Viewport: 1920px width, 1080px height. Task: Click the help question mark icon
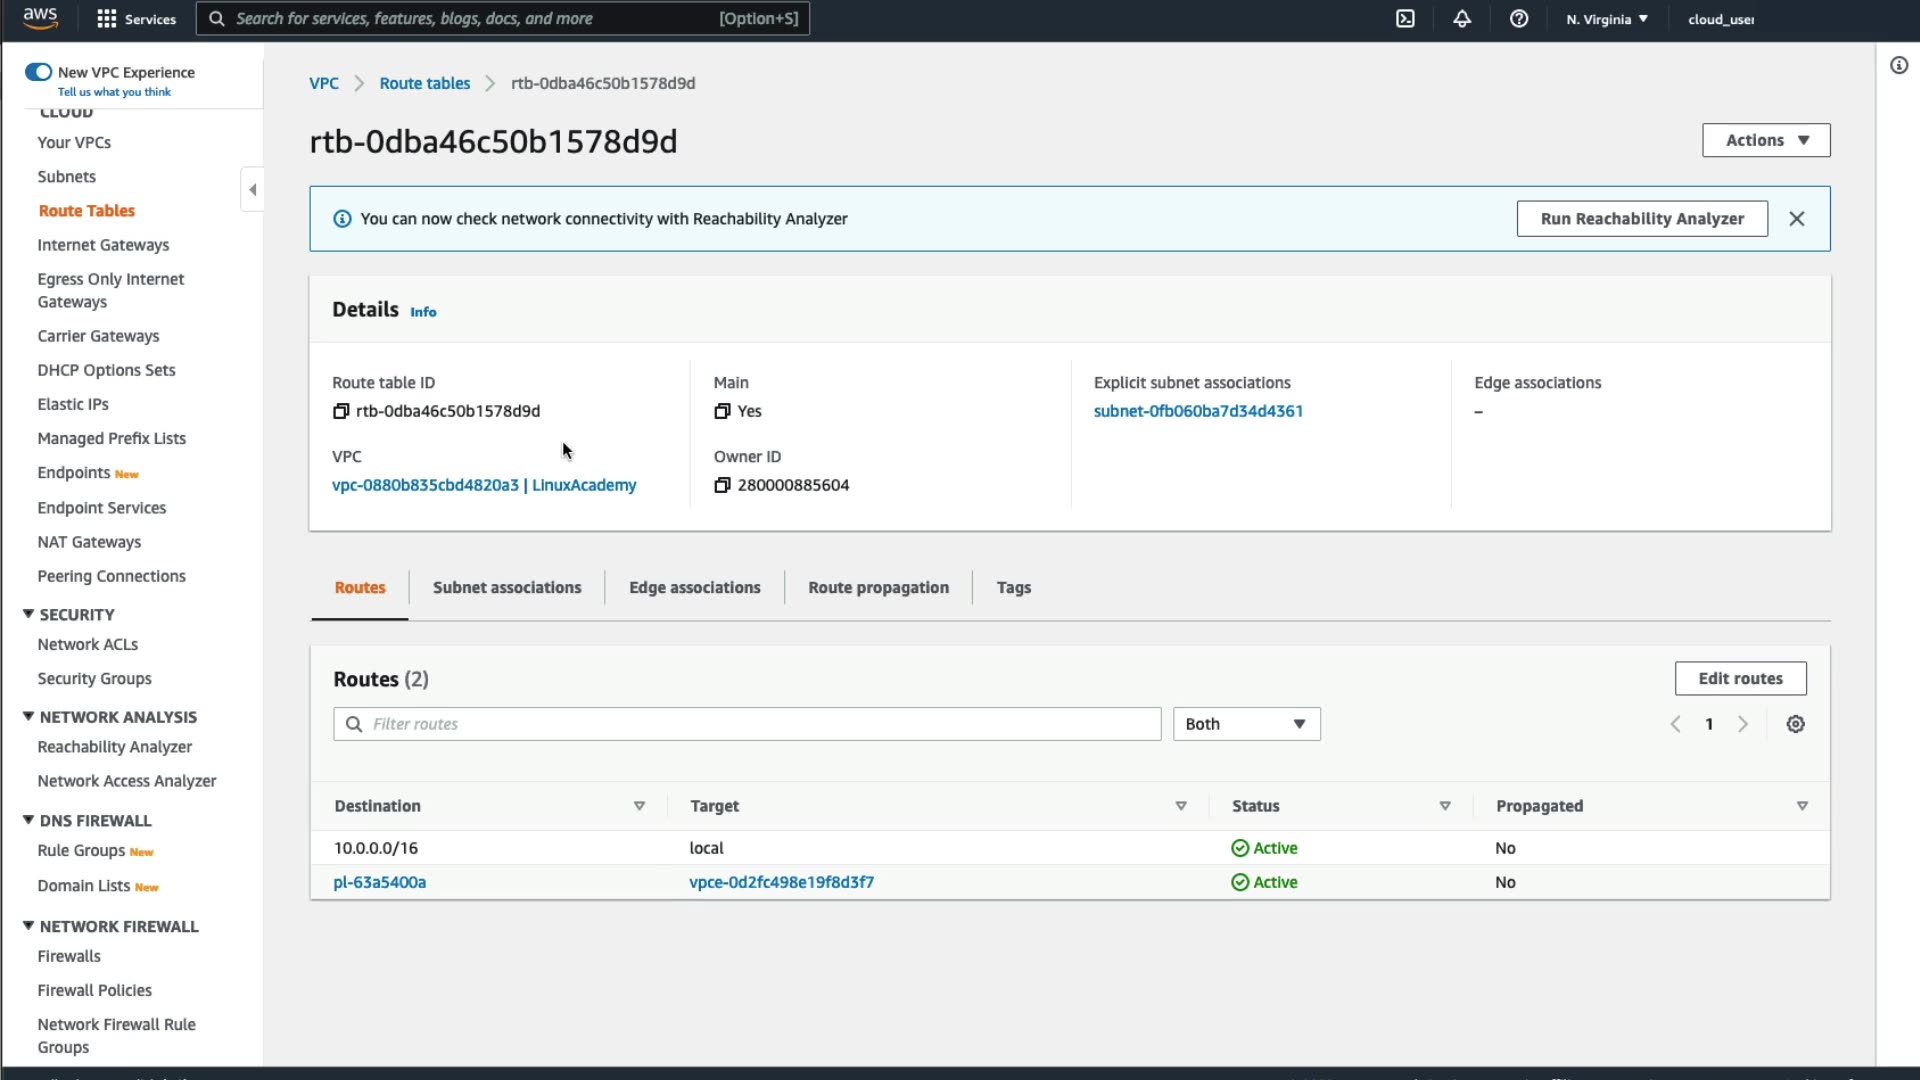pos(1518,19)
